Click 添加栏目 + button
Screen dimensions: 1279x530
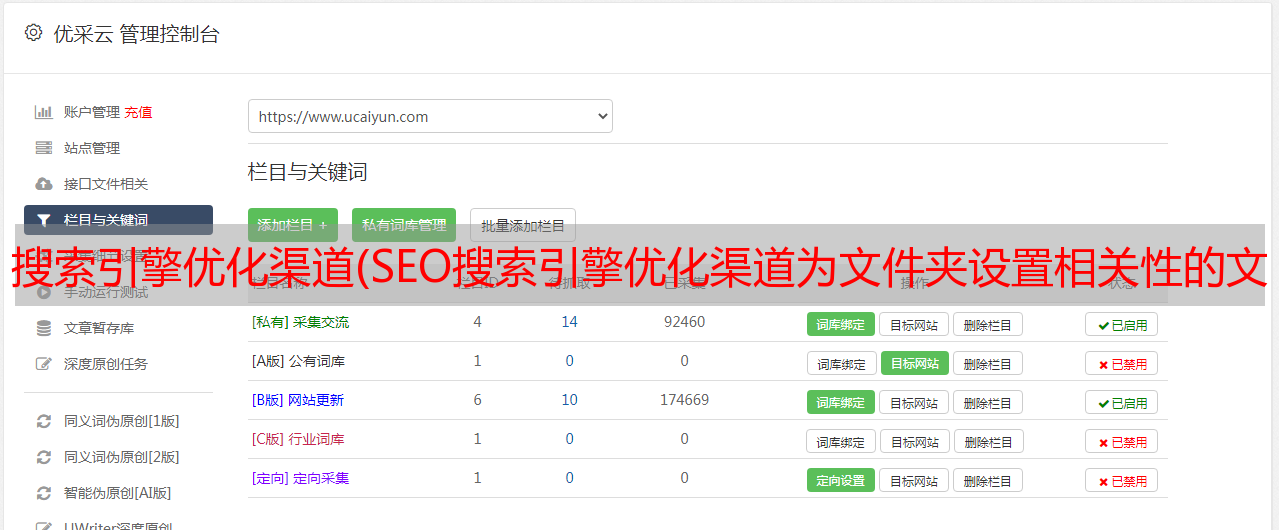pyautogui.click(x=292, y=225)
